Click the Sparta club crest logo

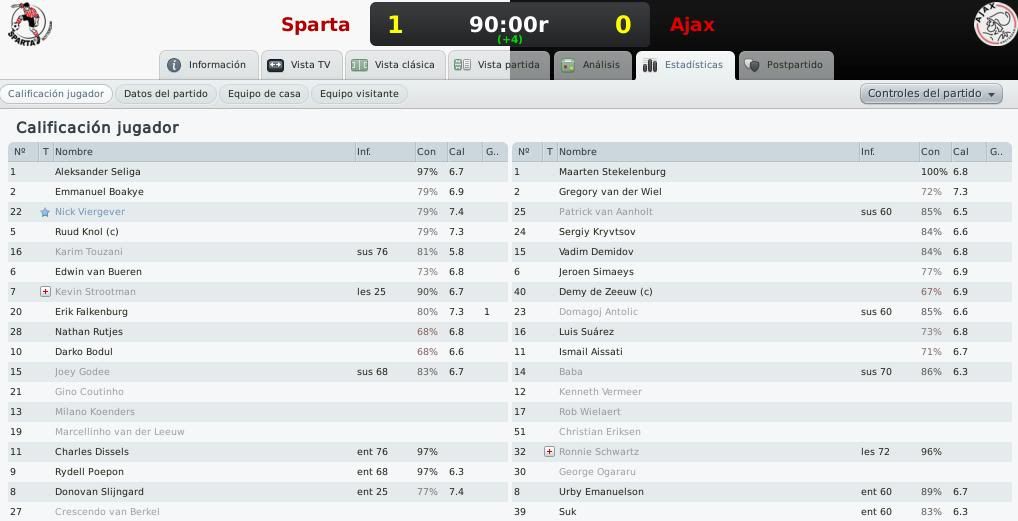click(29, 23)
